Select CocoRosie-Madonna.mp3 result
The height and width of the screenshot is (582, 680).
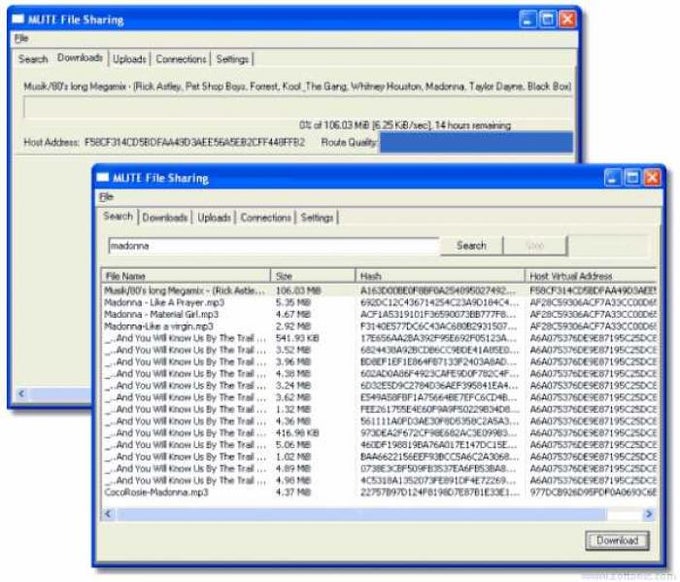click(379, 492)
